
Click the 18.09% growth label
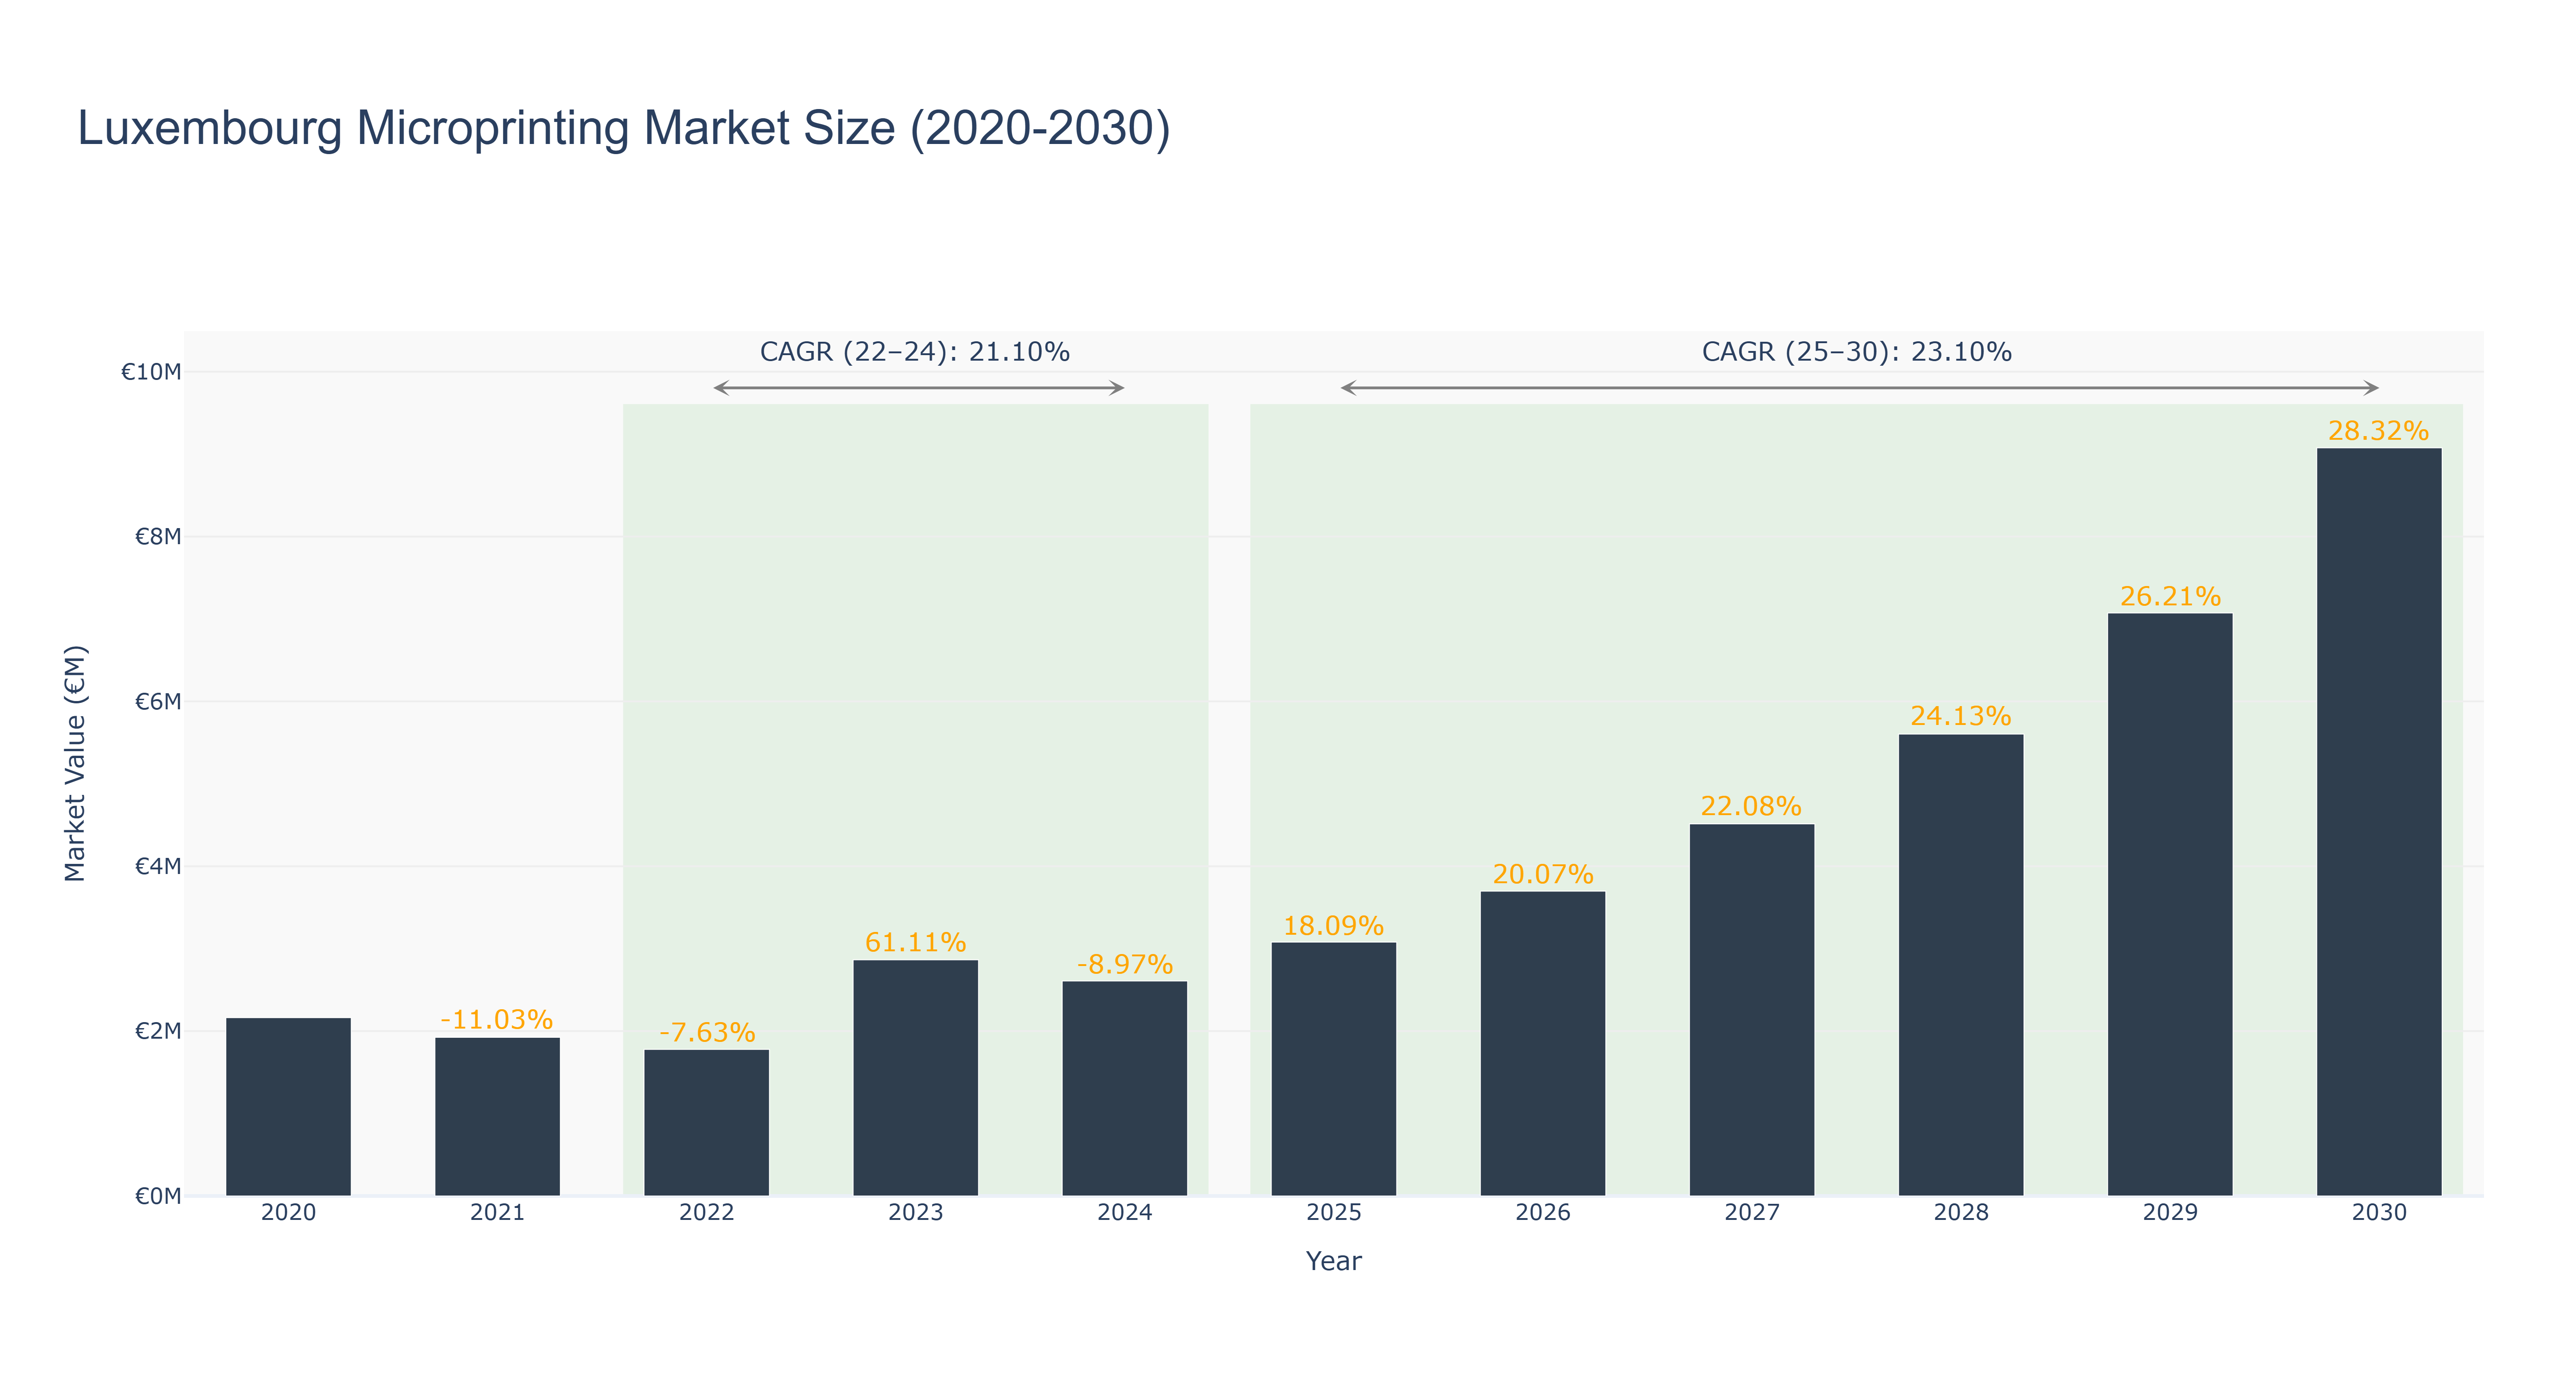point(1333,926)
